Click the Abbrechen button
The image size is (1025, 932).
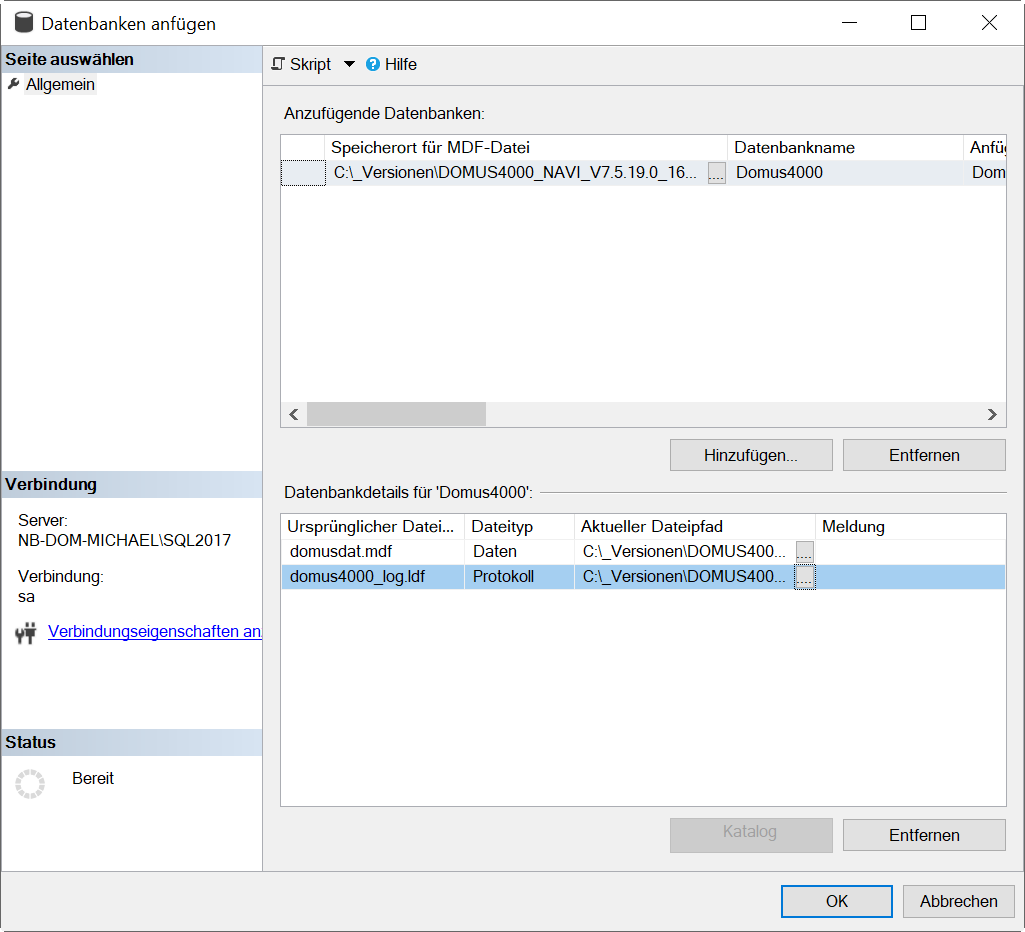(958, 901)
